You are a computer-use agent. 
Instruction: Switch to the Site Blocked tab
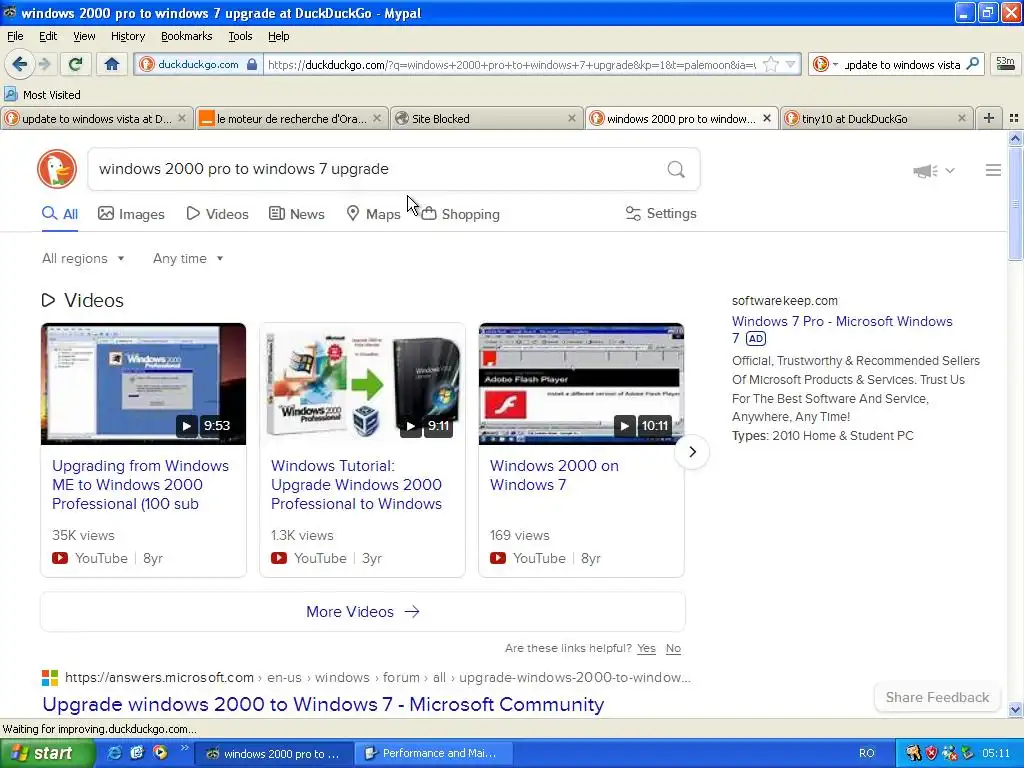[486, 118]
